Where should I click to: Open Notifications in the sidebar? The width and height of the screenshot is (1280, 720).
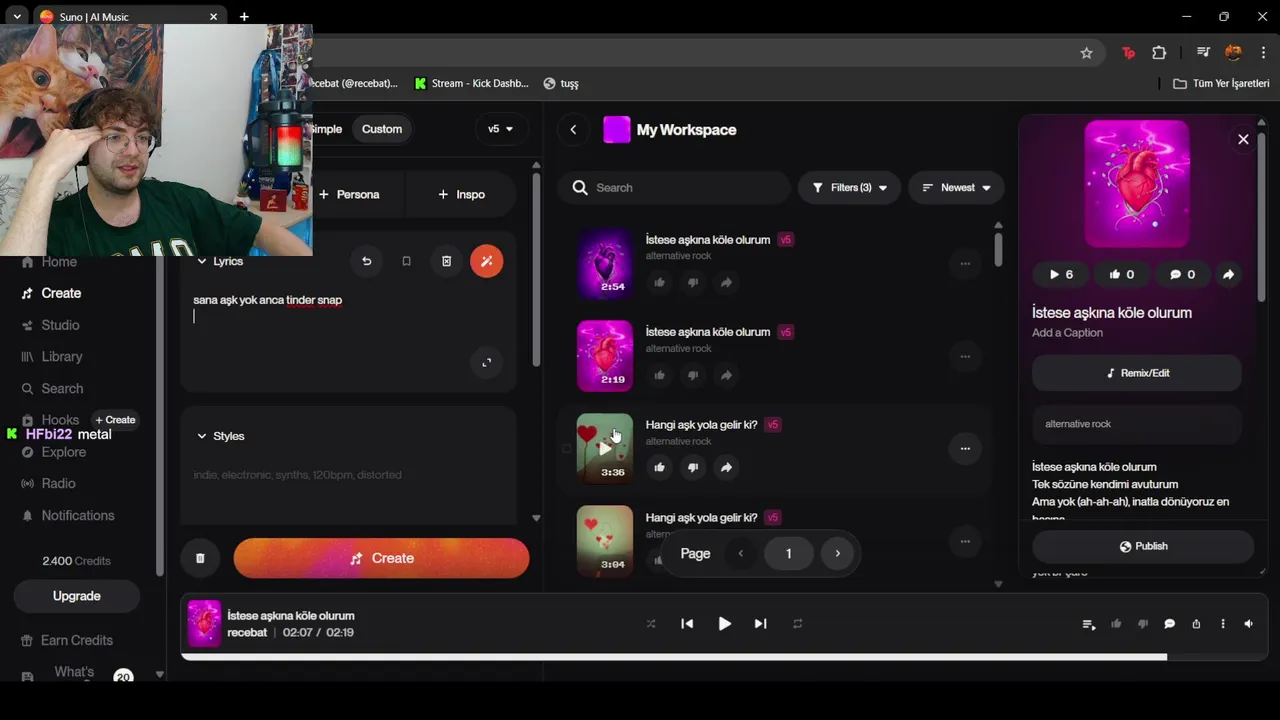click(68, 515)
